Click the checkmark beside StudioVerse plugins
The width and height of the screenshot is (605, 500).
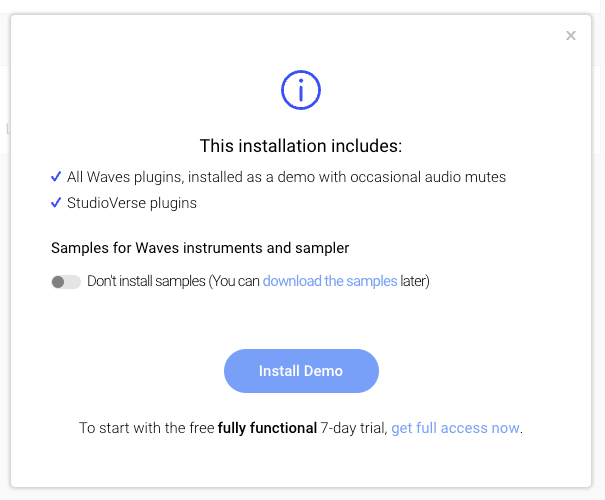click(x=56, y=202)
